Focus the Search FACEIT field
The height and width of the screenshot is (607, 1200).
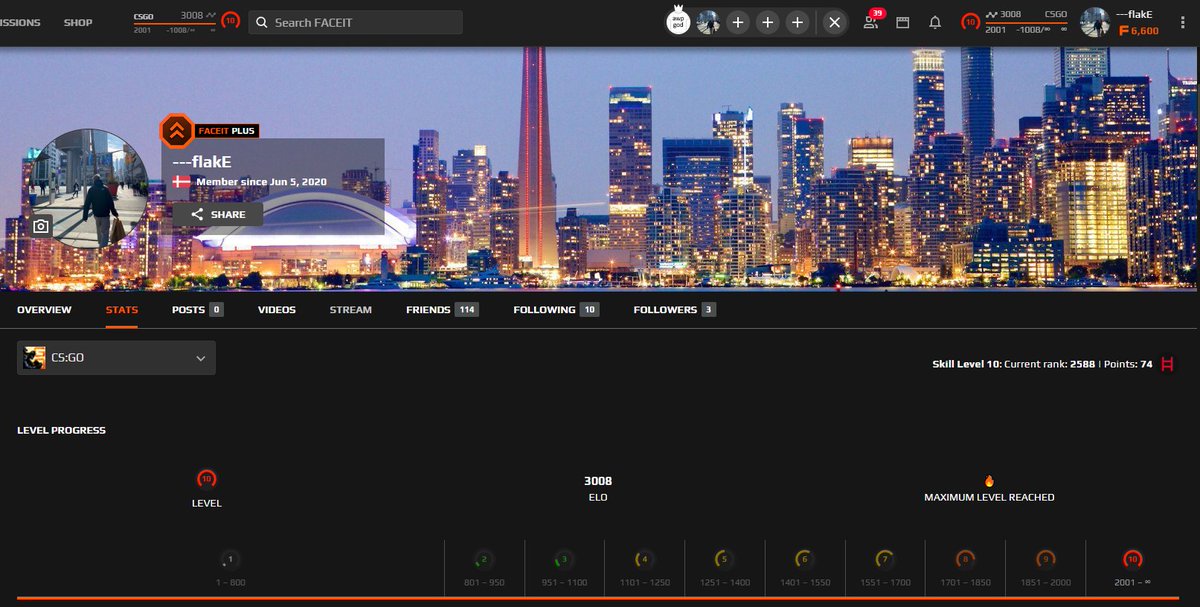[355, 22]
